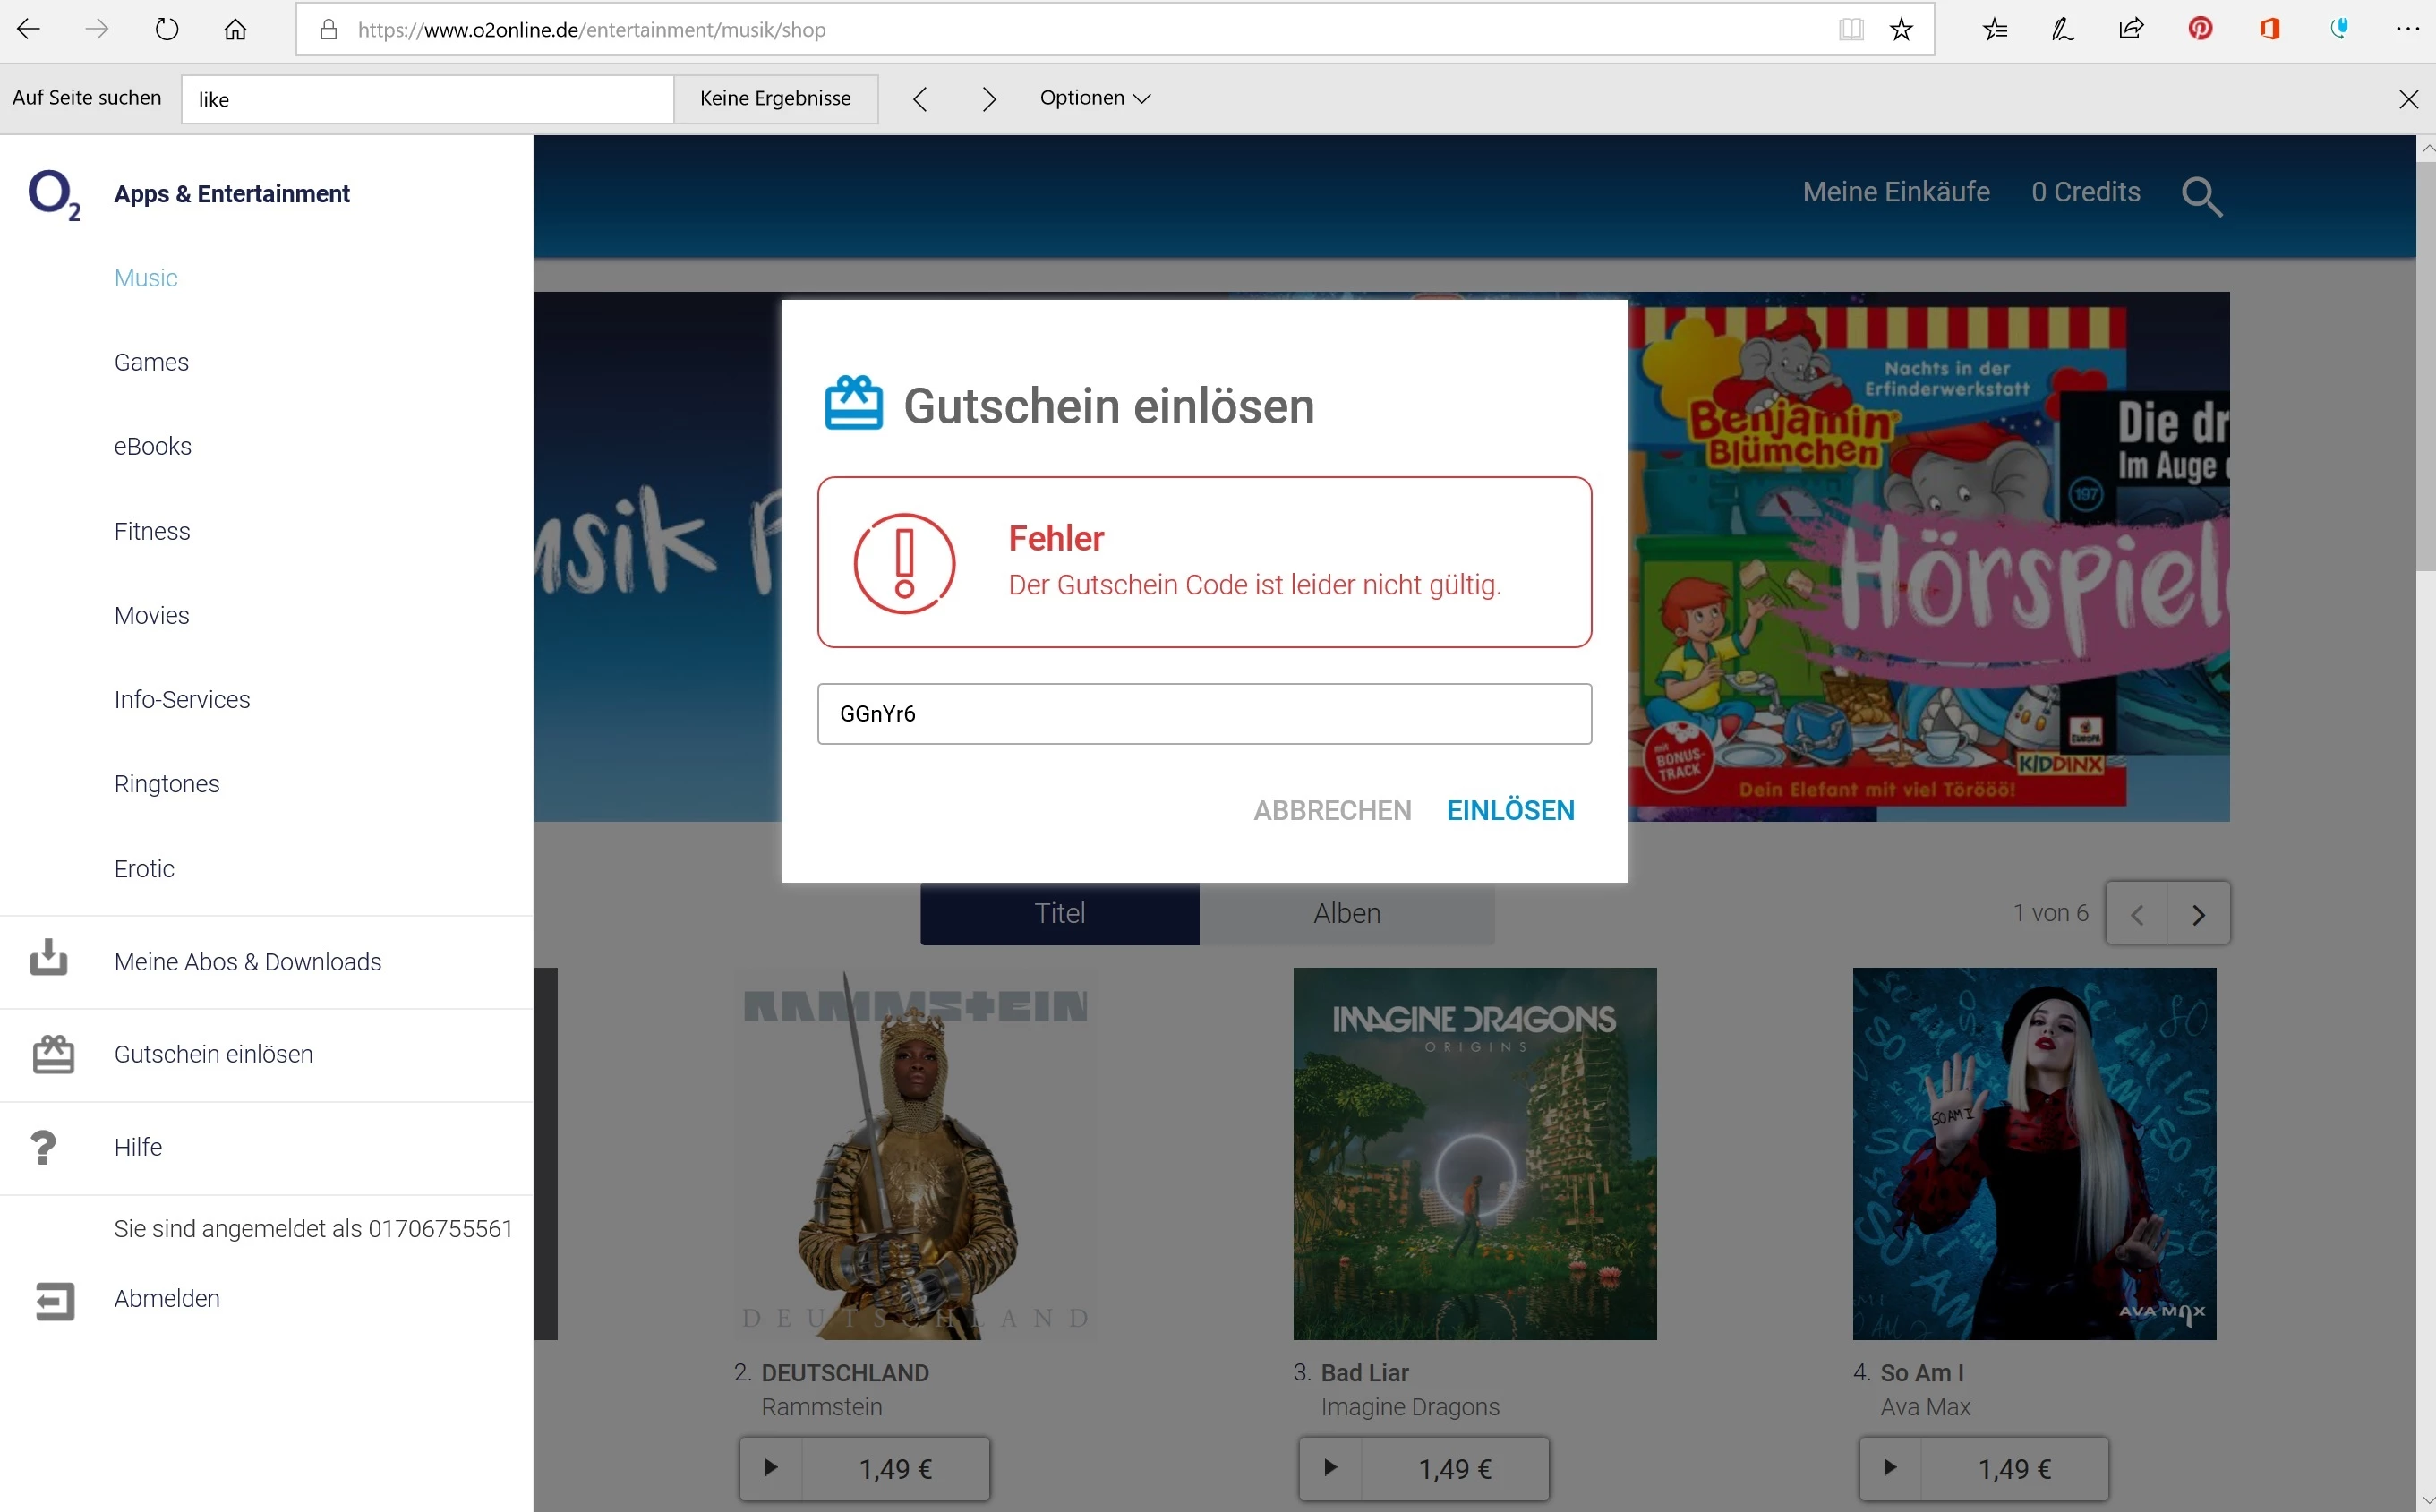Open the Pinterest browser extension icon
Viewport: 2436px width, 1512px height.
[x=2200, y=29]
